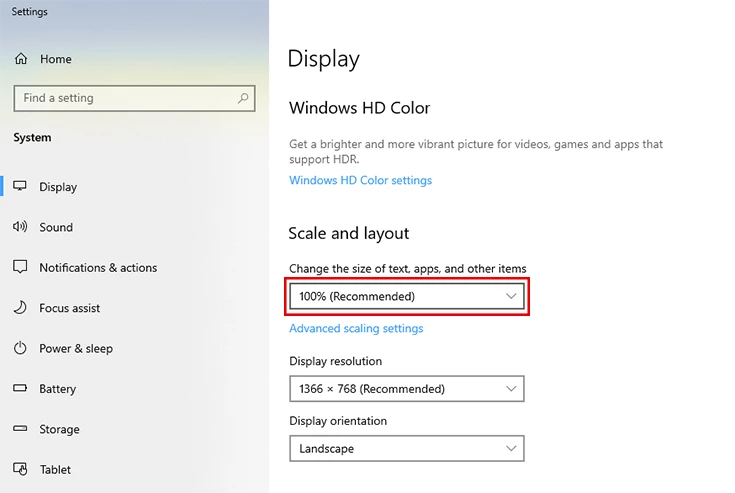The width and height of the screenshot is (735, 493).
Task: Open the Display orientation Landscape dropdown
Action: (x=406, y=449)
